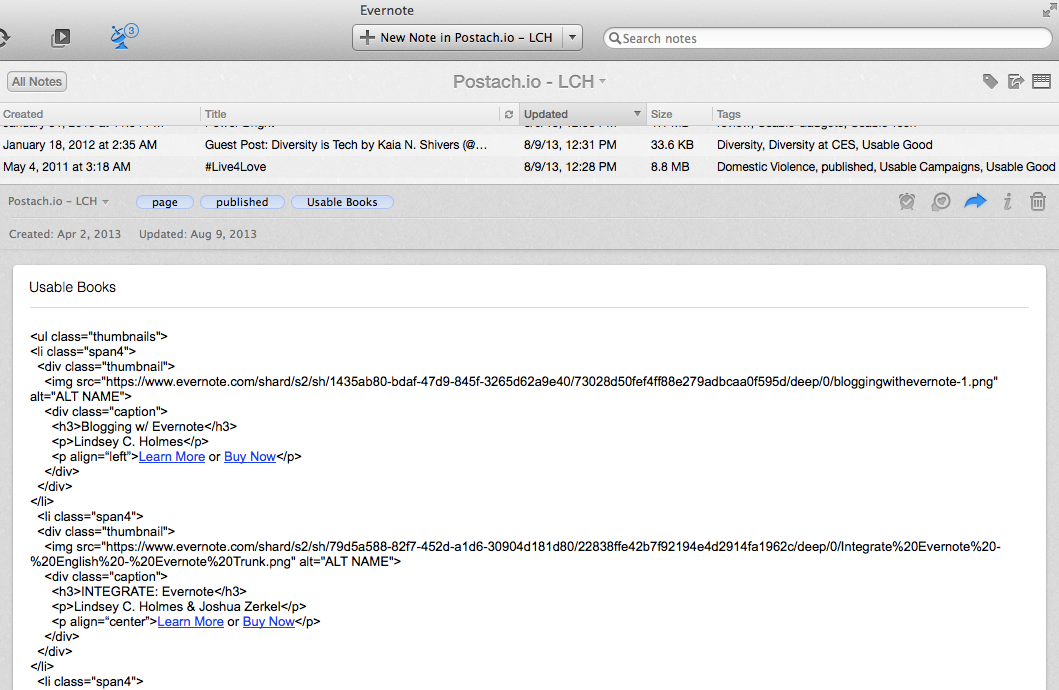Sort the notes by Created column
The width and height of the screenshot is (1059, 690).
click(100, 114)
